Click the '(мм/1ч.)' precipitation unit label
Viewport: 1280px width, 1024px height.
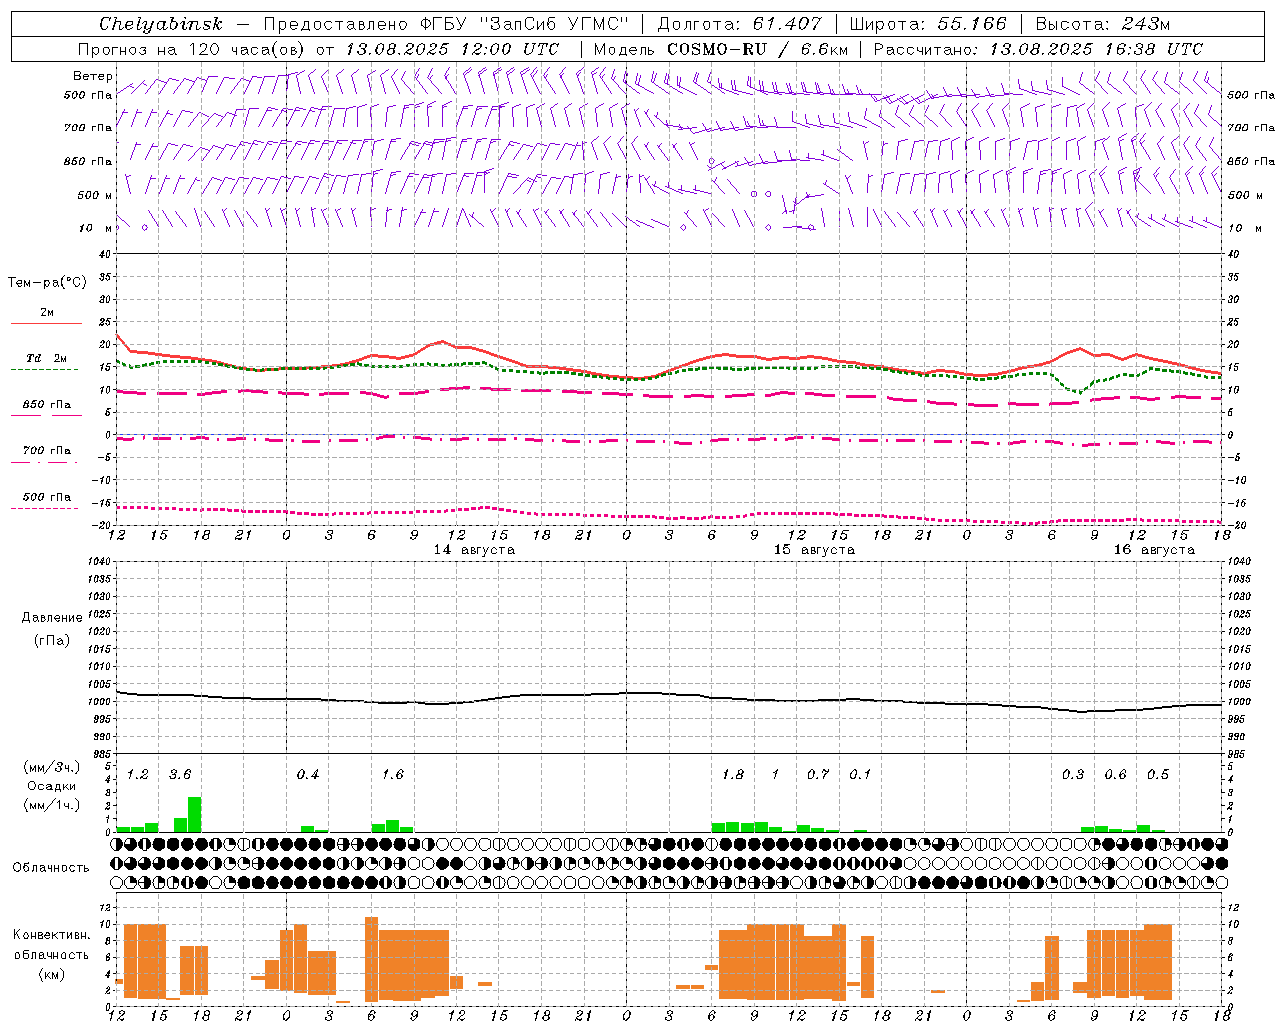[51, 805]
